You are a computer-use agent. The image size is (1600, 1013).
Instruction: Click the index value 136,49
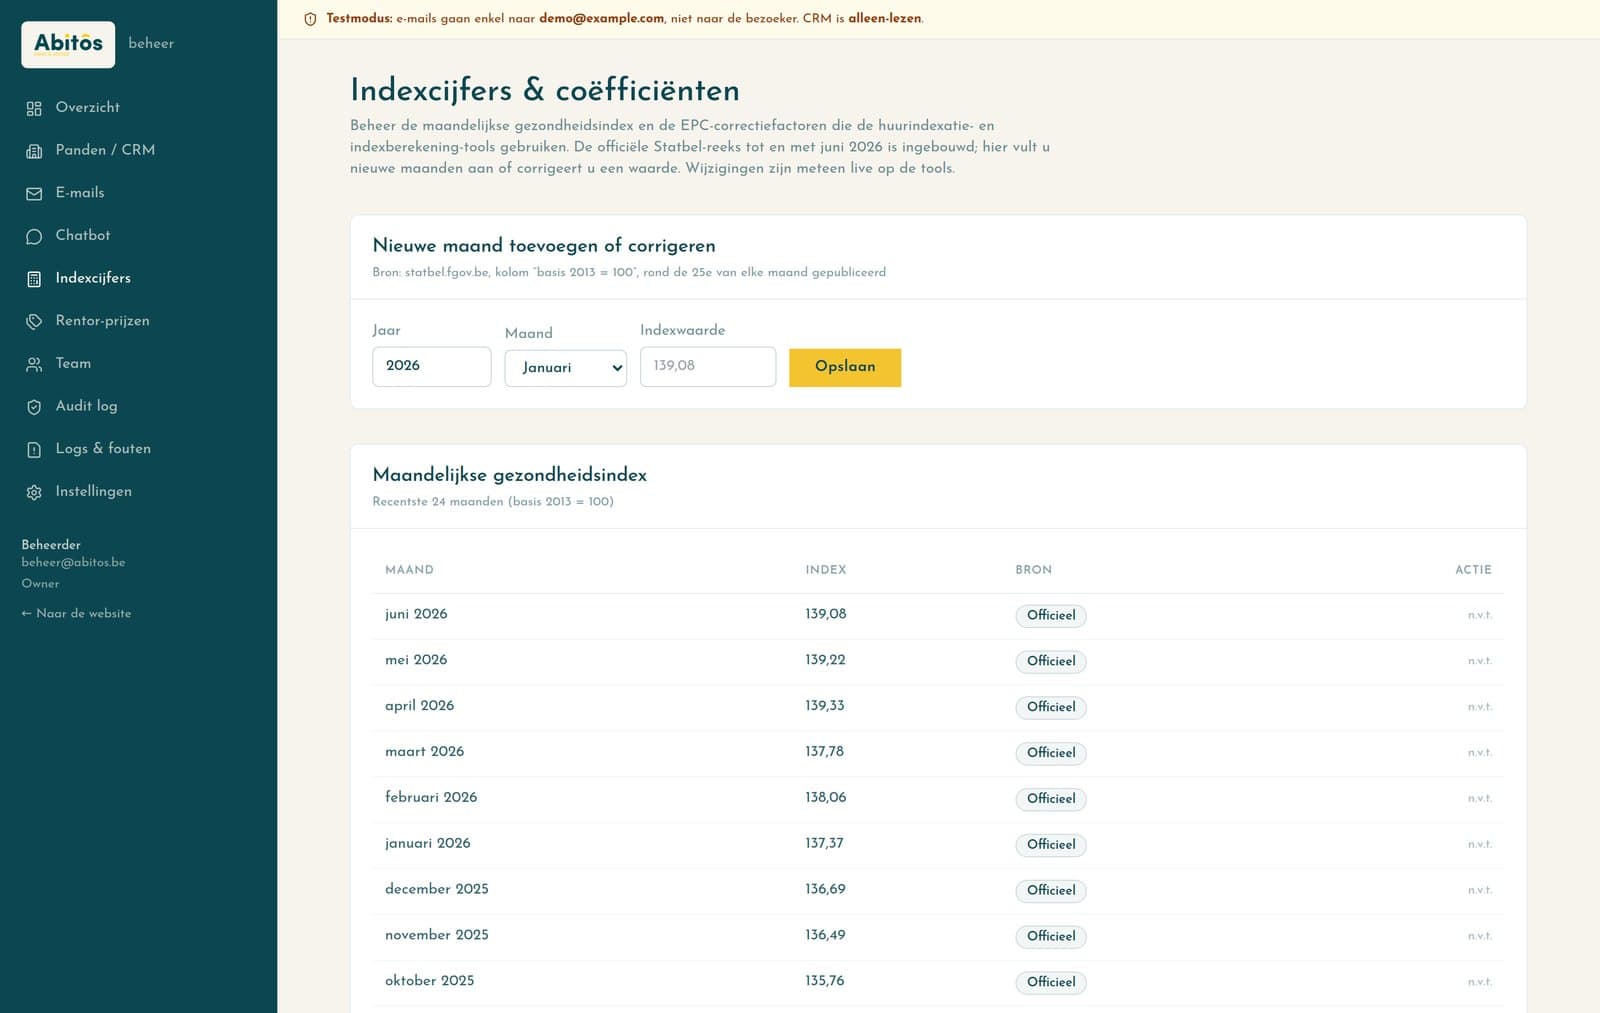coord(825,935)
